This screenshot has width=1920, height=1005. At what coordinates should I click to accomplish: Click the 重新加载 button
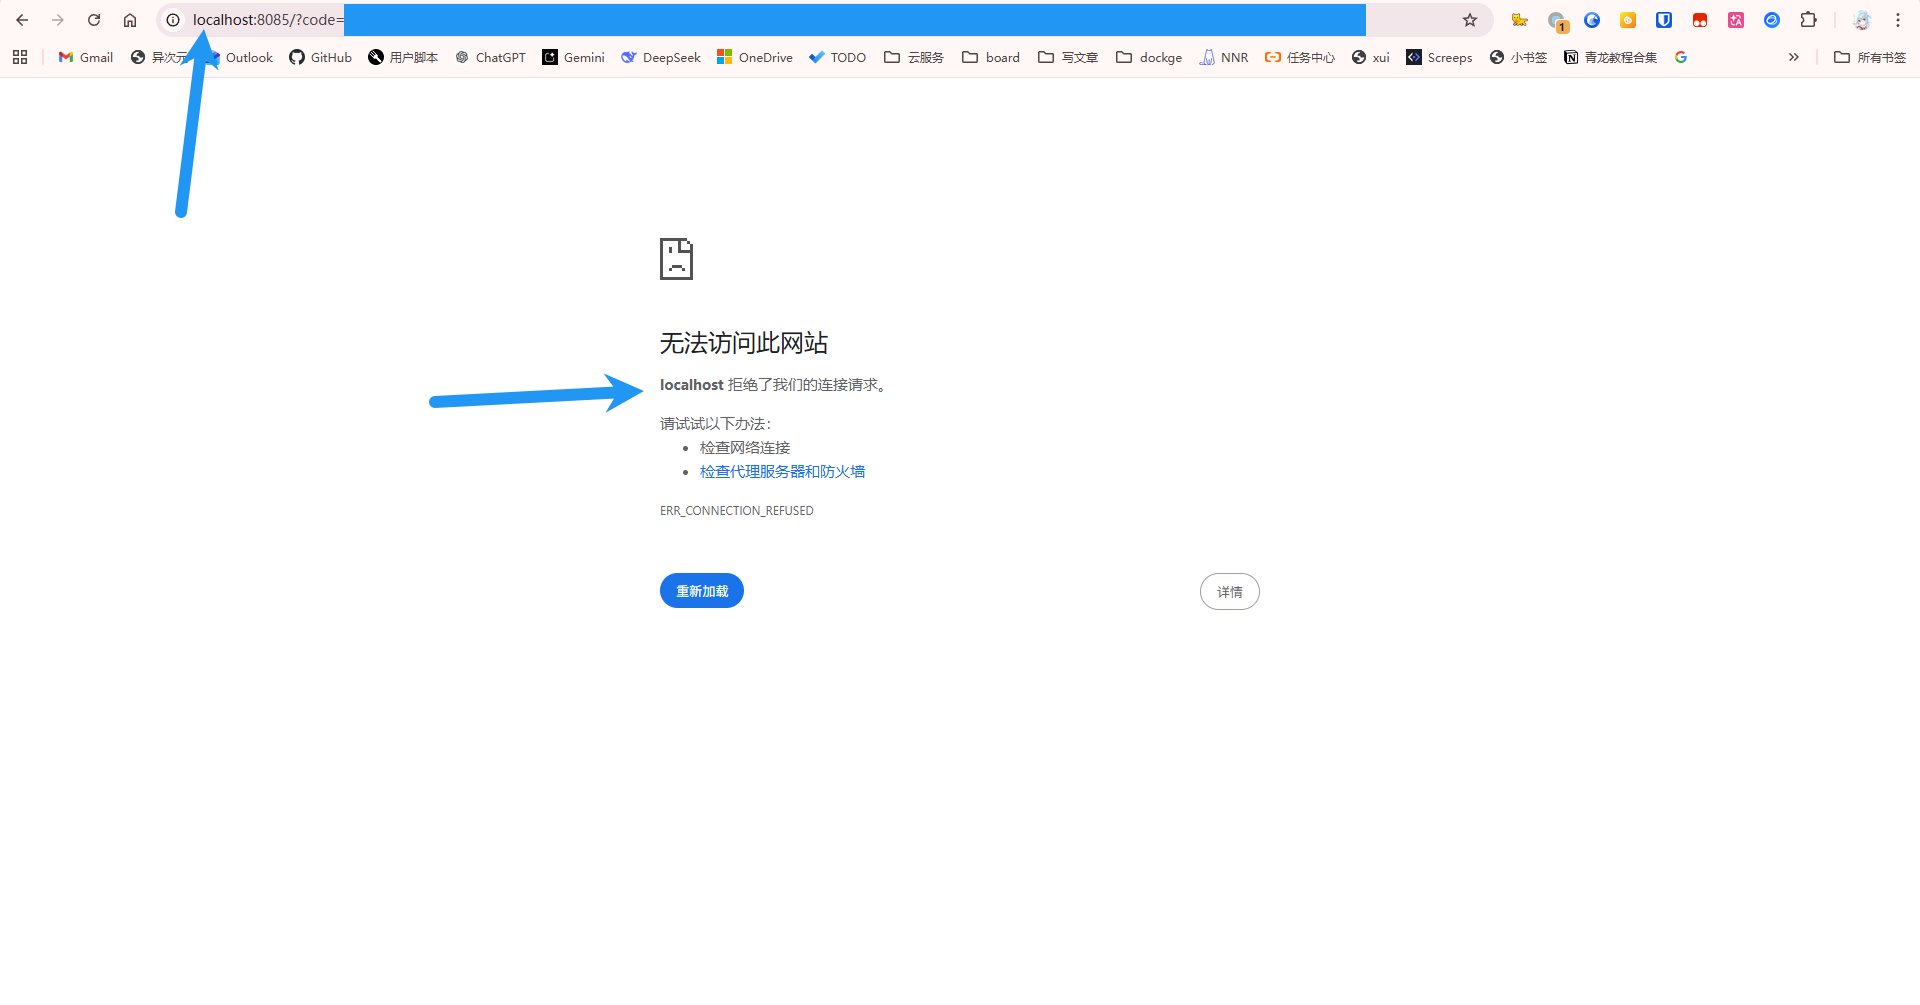pos(702,591)
